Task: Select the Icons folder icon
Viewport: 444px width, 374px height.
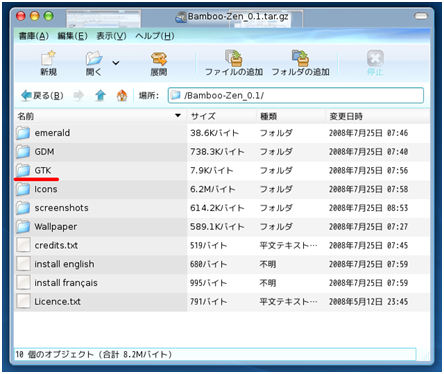Action: tap(23, 189)
